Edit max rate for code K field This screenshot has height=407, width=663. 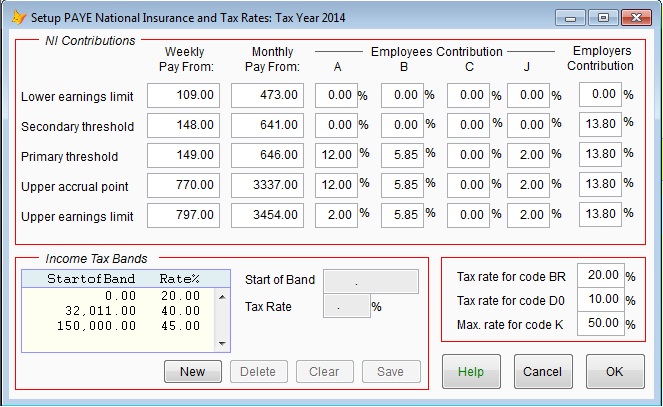pyautogui.click(x=601, y=324)
